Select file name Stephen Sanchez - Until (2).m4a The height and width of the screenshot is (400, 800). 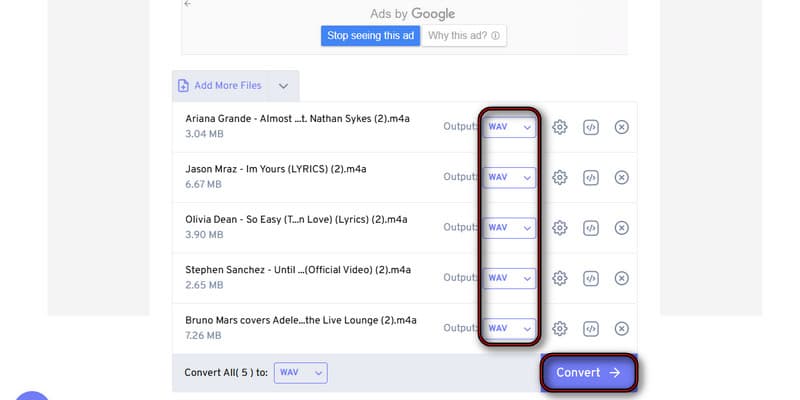298,270
